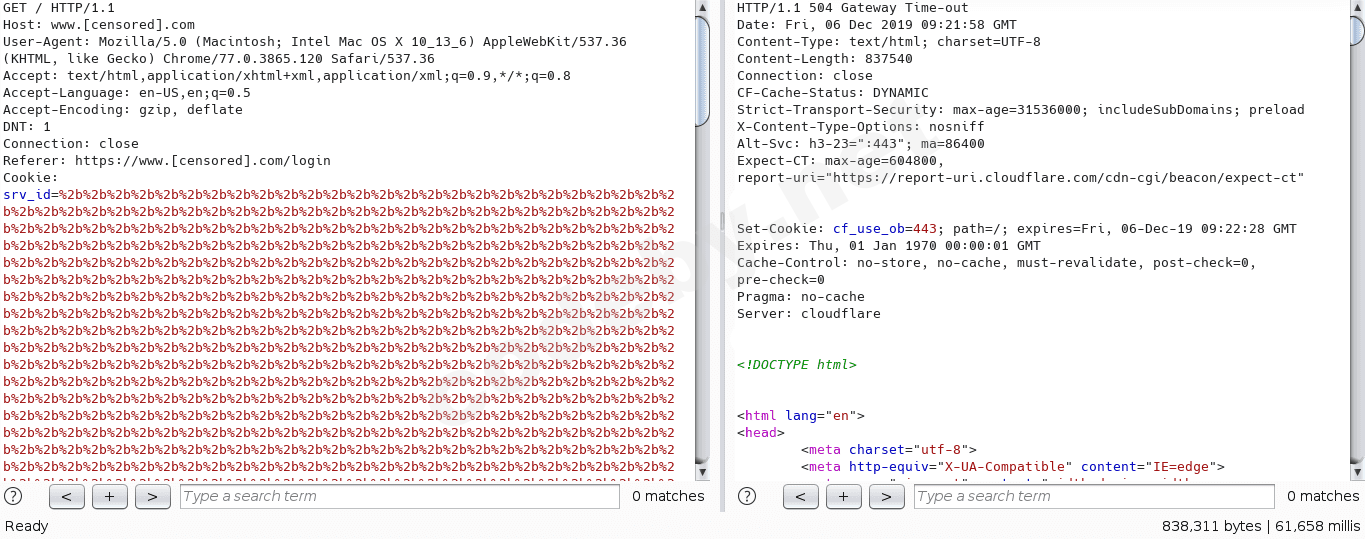
Task: Click request pane scrollbar down arrow
Action: point(703,473)
